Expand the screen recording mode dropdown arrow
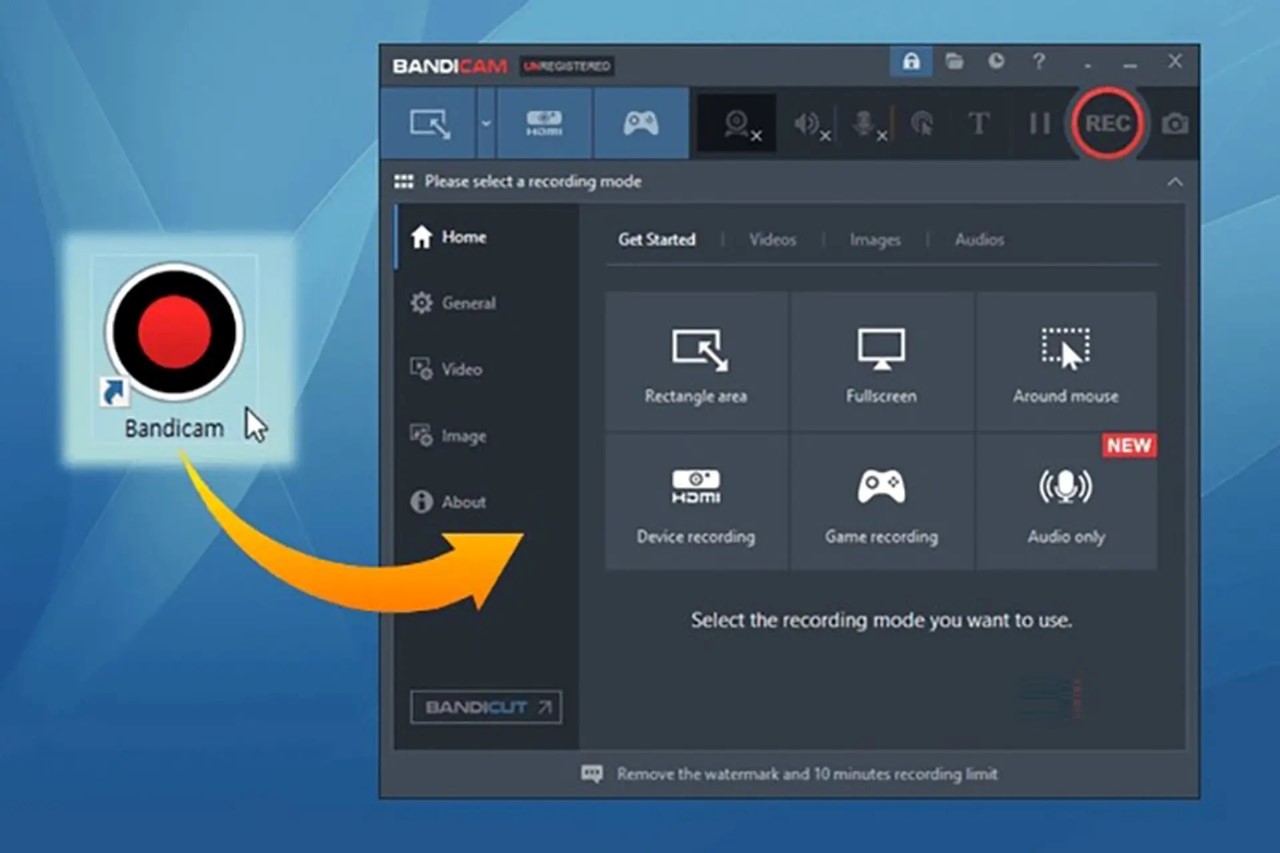 tap(486, 123)
